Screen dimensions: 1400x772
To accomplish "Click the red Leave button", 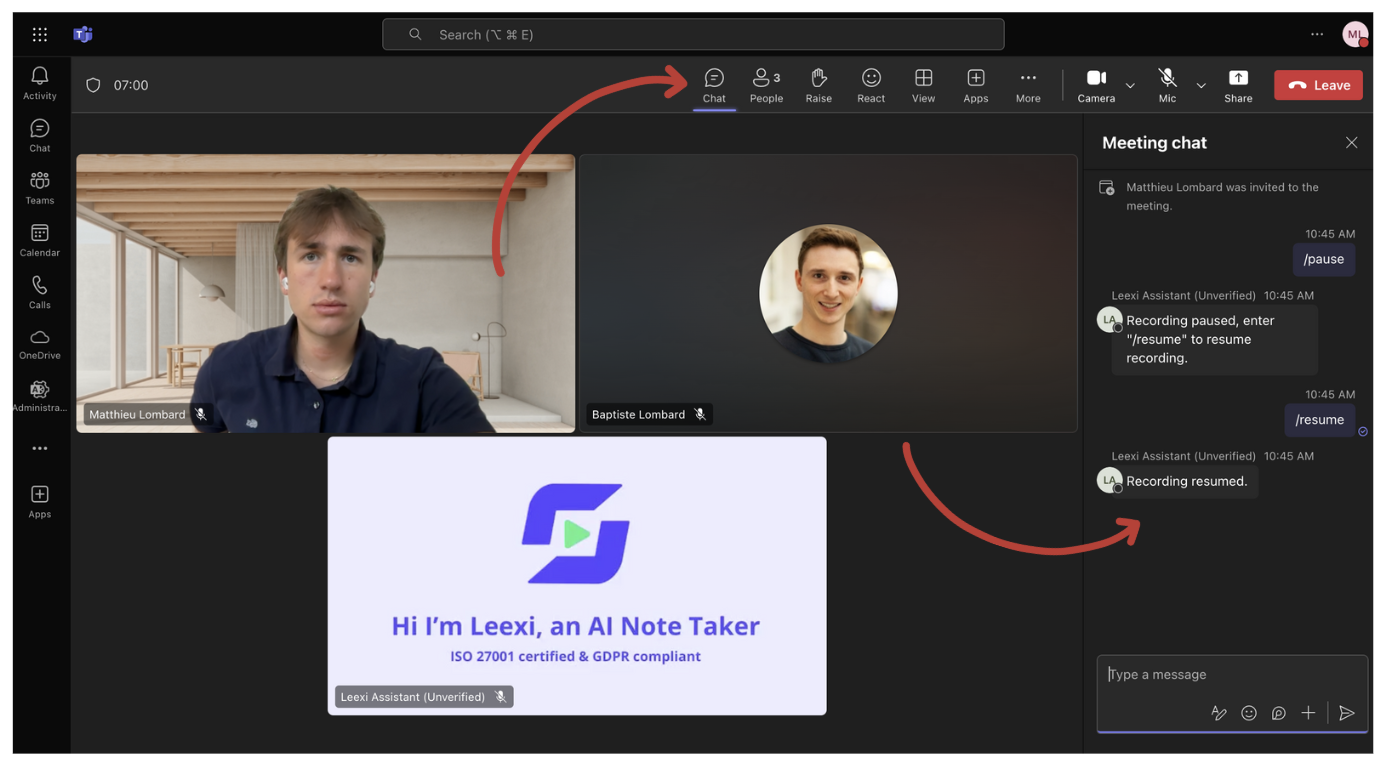I will (x=1318, y=85).
